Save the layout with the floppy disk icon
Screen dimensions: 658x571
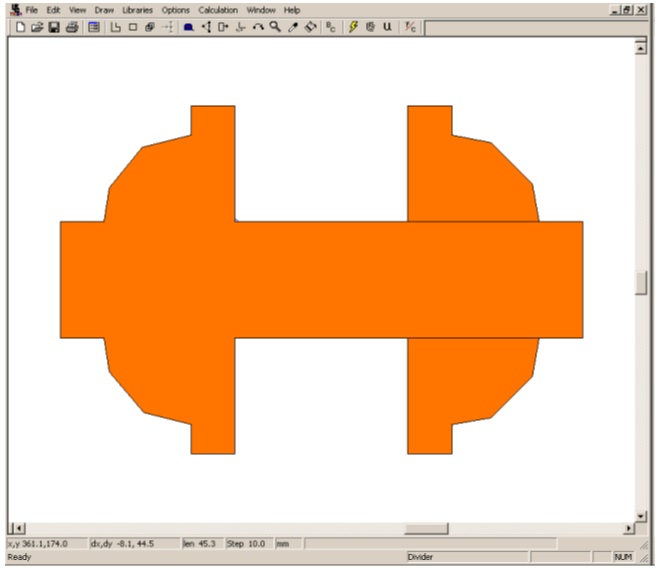pyautogui.click(x=54, y=28)
